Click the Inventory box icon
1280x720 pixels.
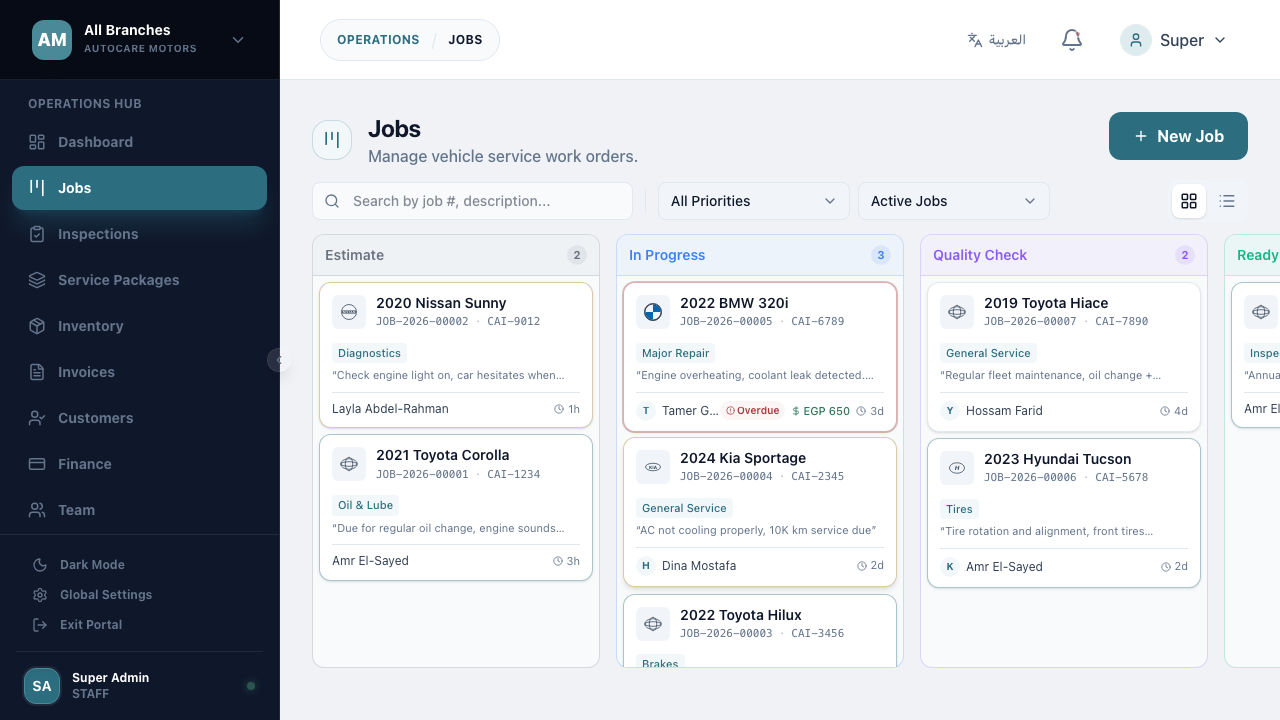pyautogui.click(x=37, y=326)
